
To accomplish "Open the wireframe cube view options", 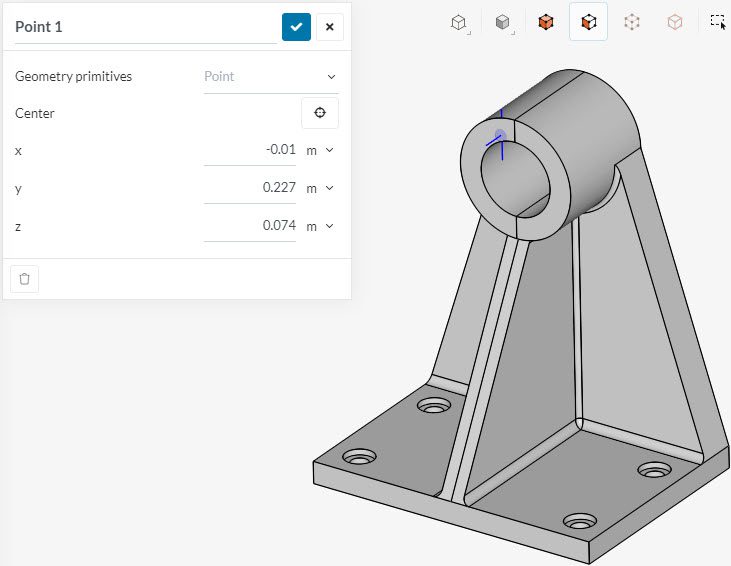I will click(x=458, y=21).
